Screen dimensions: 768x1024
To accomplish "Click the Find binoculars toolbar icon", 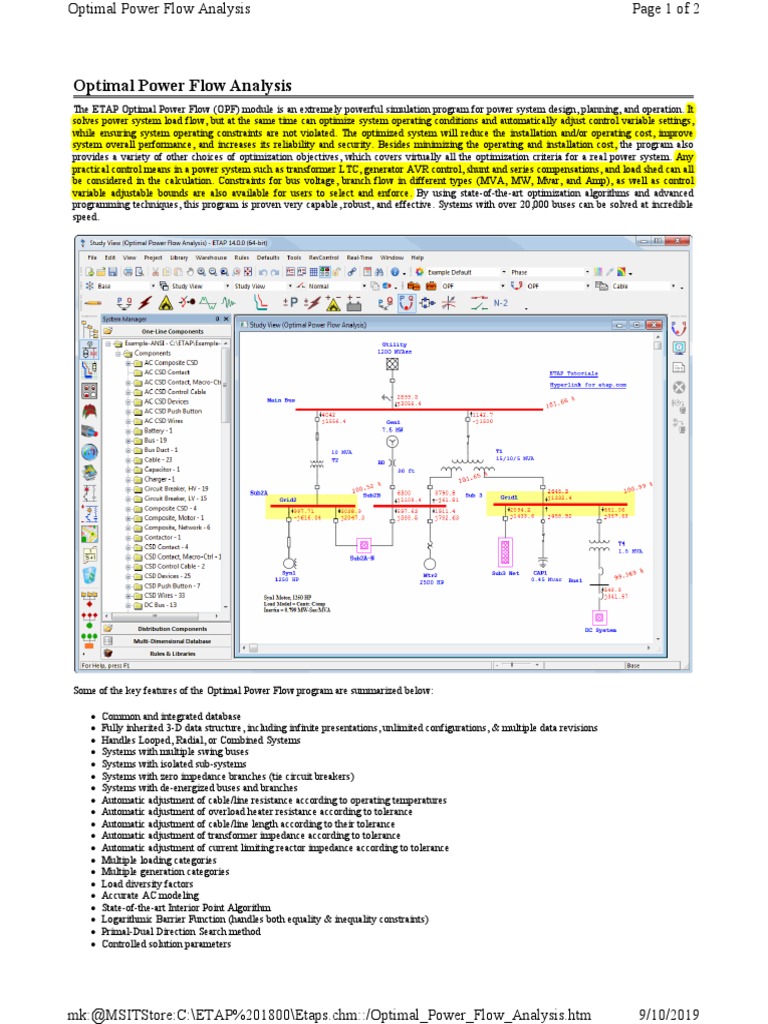I will 379,272.
